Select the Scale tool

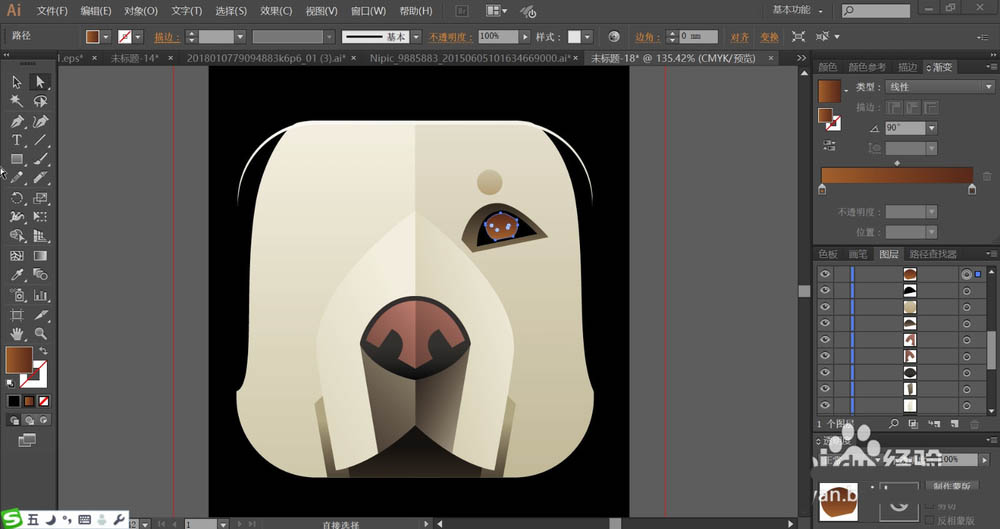coord(40,198)
